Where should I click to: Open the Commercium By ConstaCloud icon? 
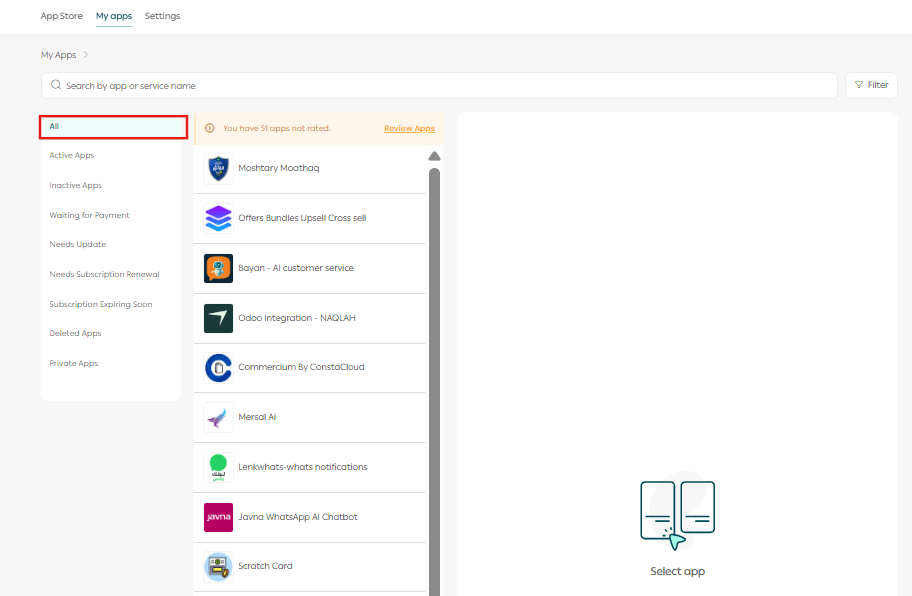pyautogui.click(x=218, y=368)
